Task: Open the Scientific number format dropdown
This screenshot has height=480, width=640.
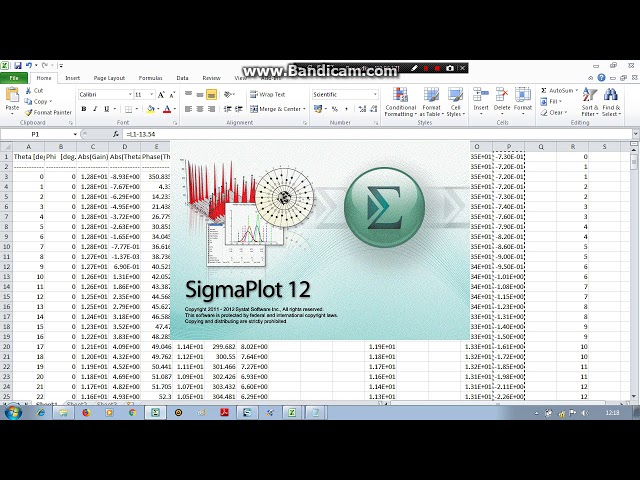Action: (375, 94)
